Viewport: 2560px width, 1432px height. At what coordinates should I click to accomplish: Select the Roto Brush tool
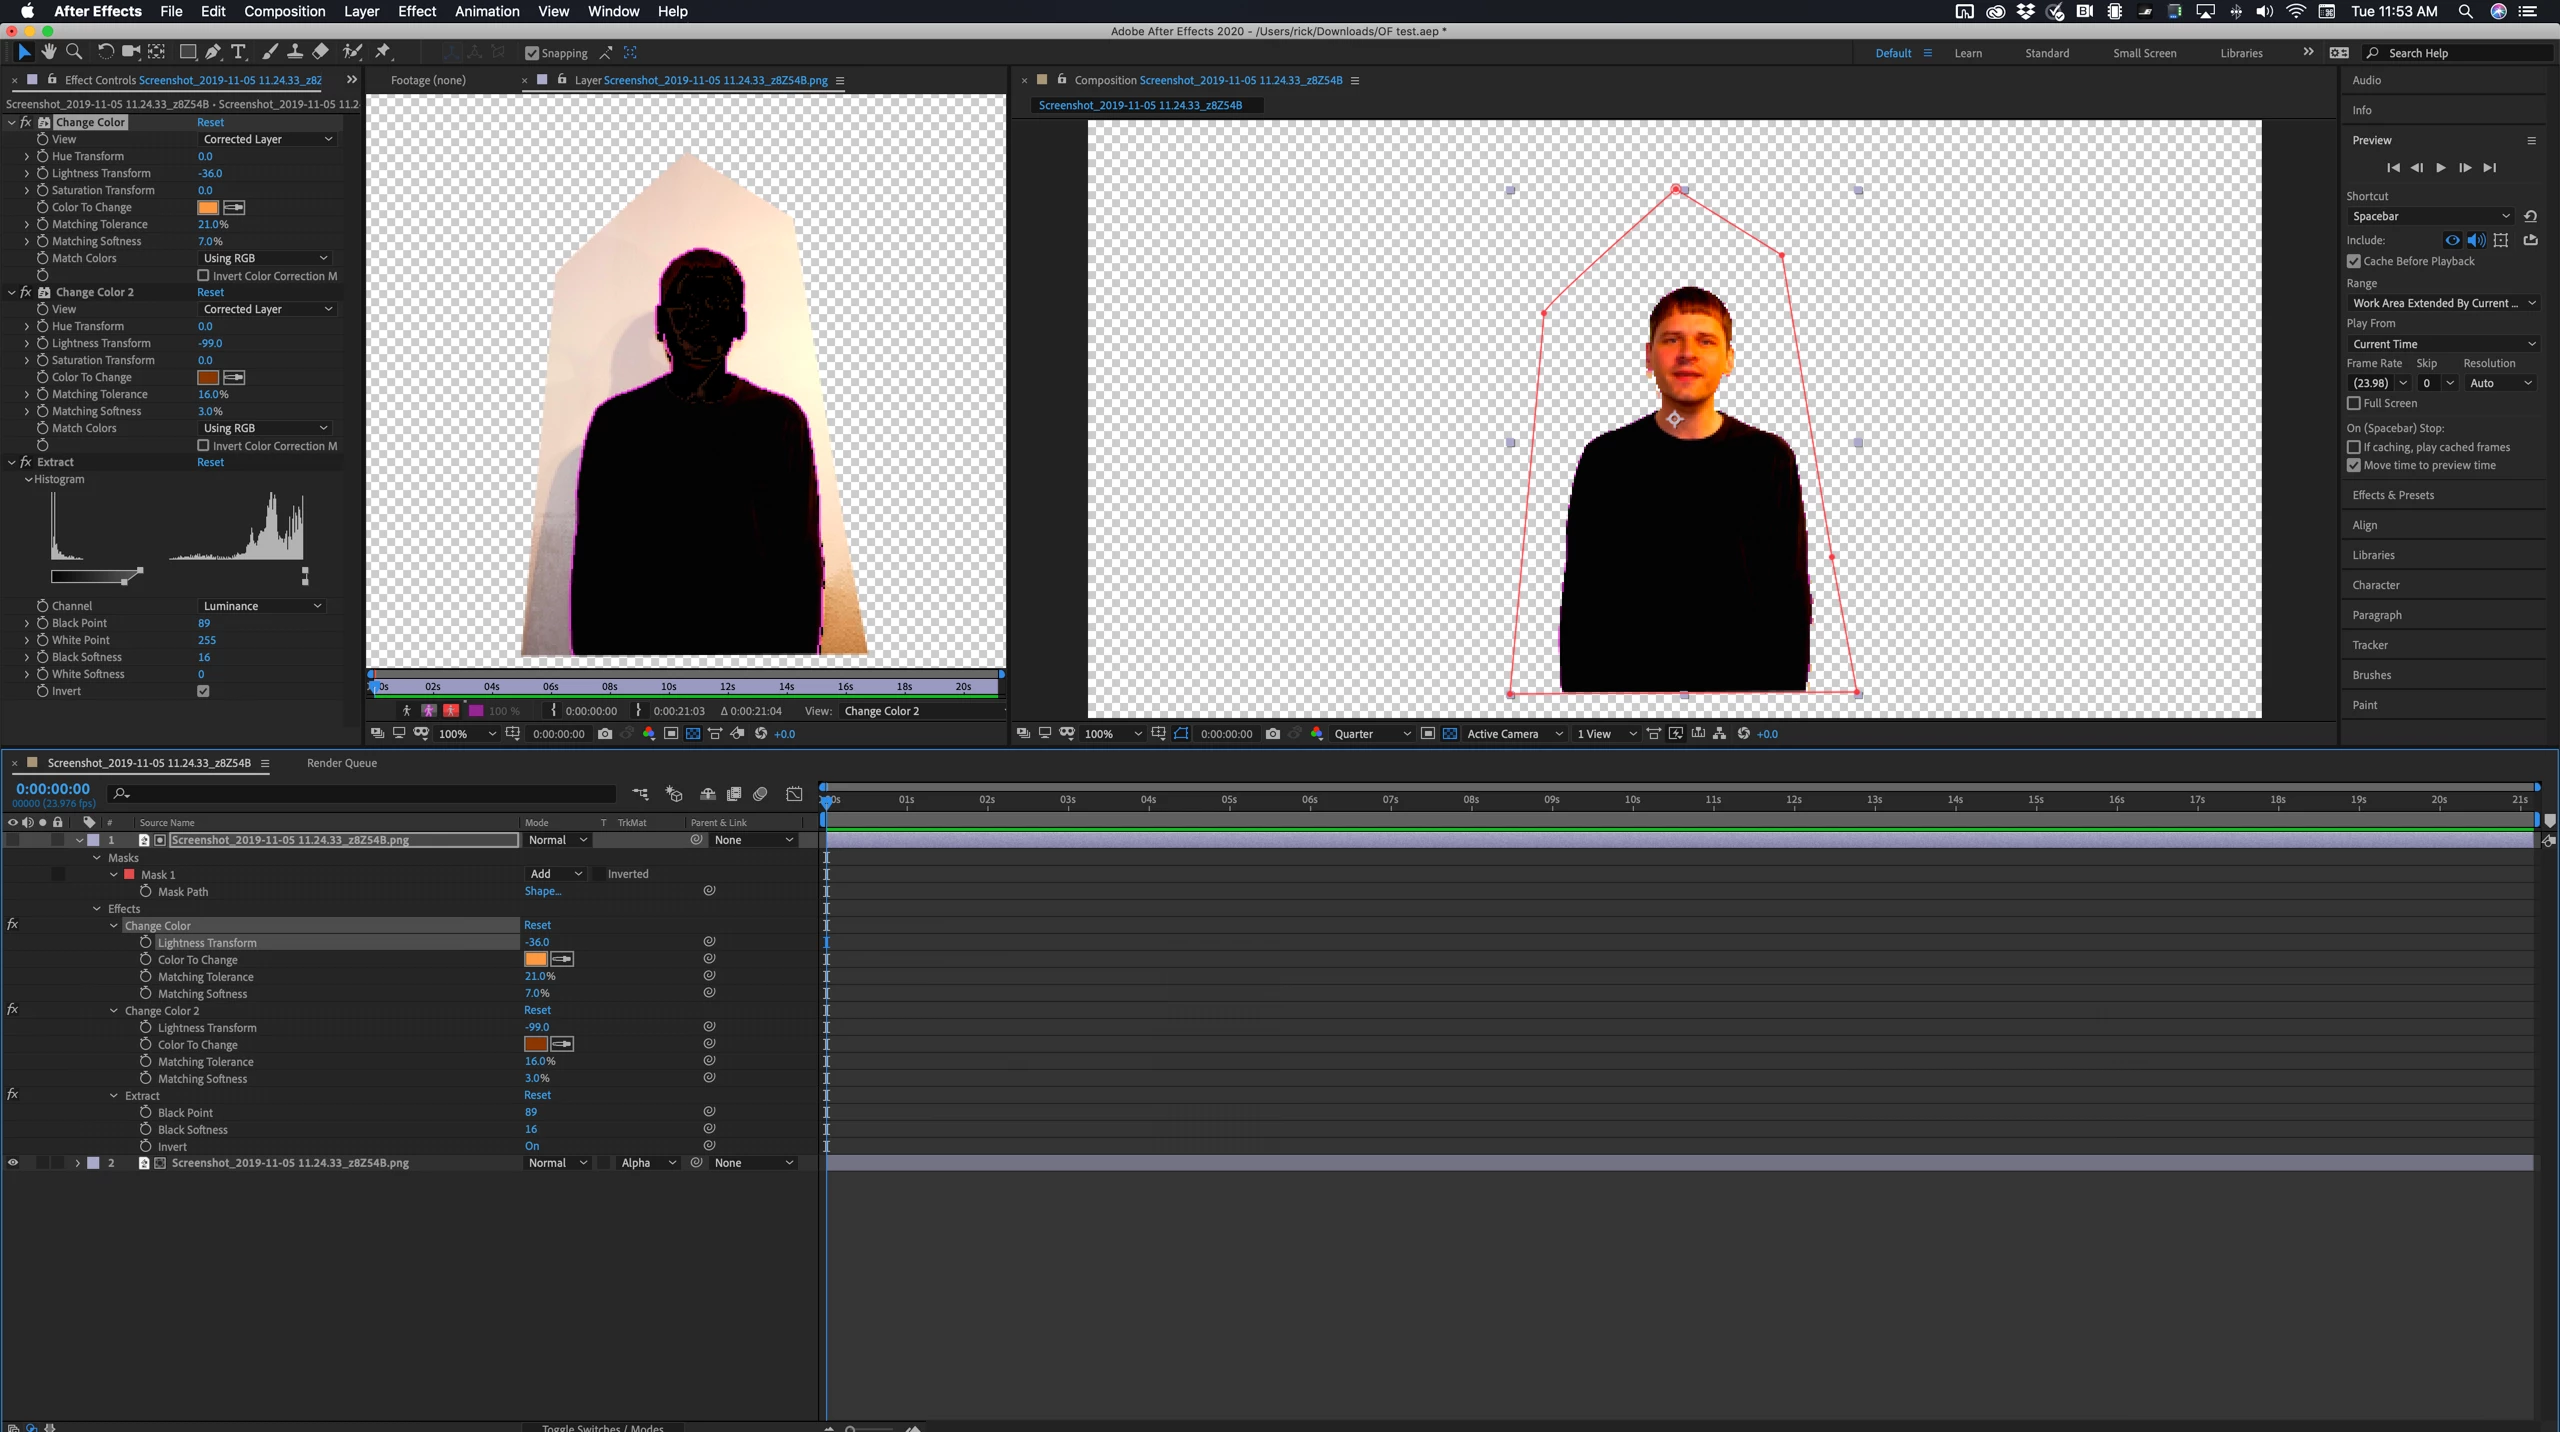pyautogui.click(x=352, y=52)
